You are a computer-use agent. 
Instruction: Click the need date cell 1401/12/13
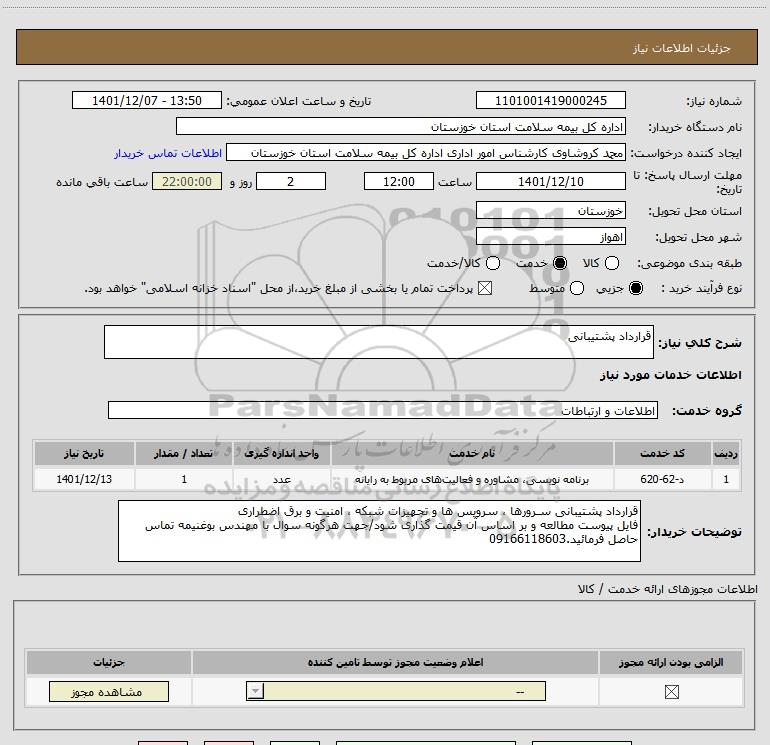coord(84,479)
